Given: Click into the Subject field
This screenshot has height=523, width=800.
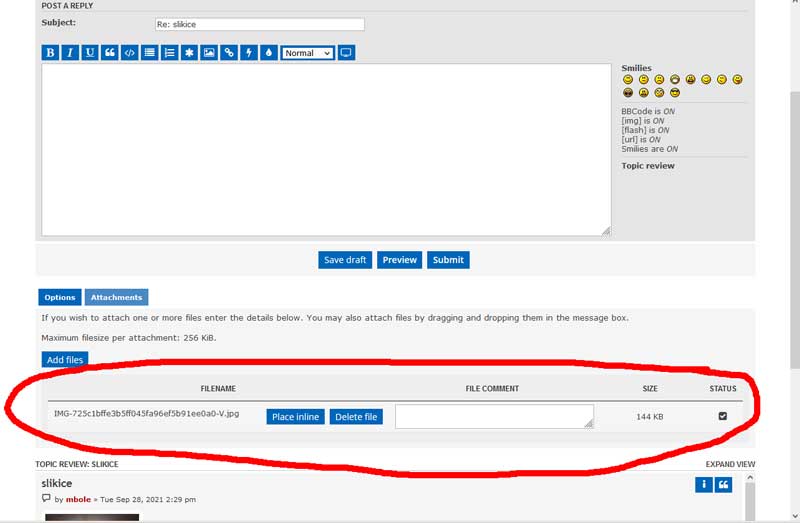Looking at the screenshot, I should pyautogui.click(x=260, y=24).
